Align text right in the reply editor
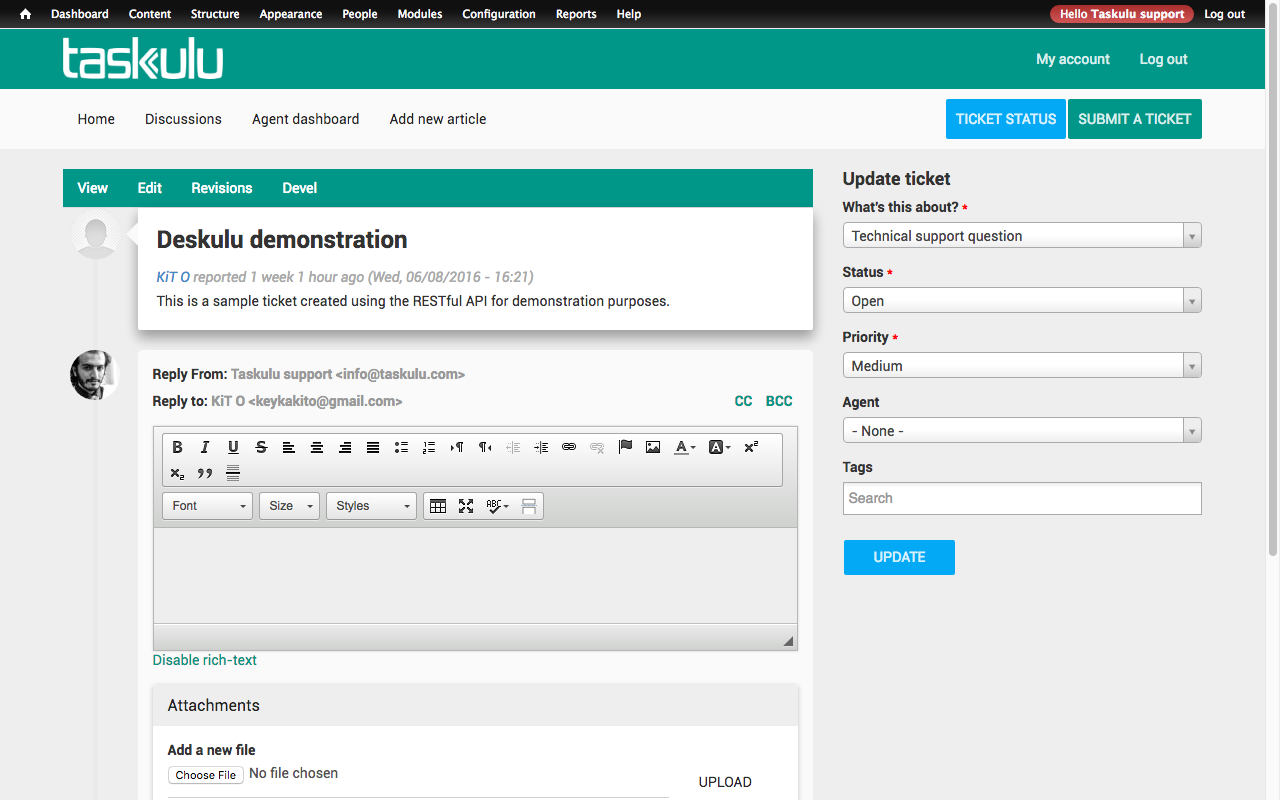1280x800 pixels. pyautogui.click(x=345, y=447)
